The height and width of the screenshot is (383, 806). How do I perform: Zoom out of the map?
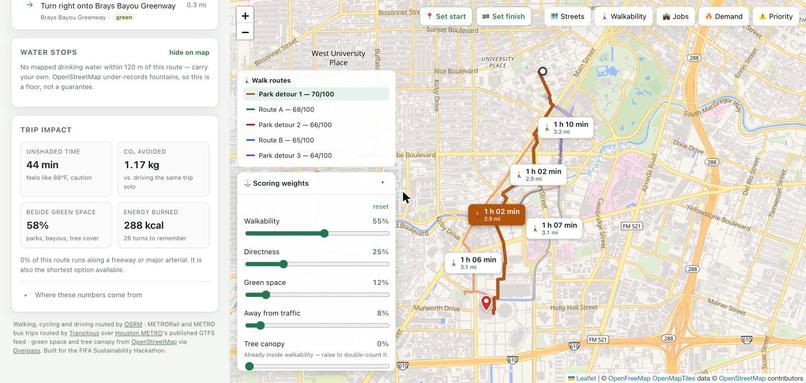(x=245, y=32)
